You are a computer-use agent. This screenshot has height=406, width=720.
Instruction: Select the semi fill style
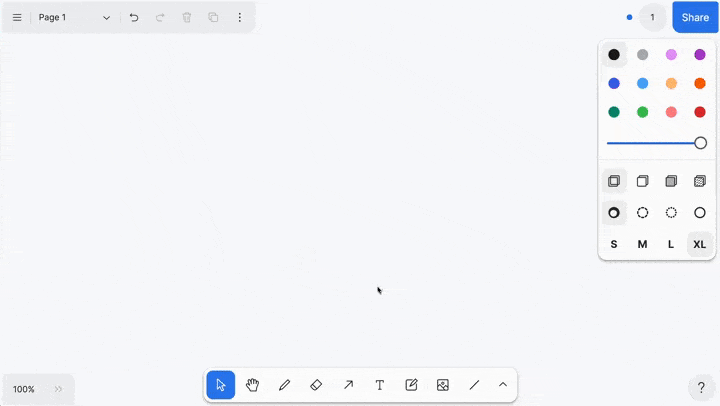click(x=642, y=181)
